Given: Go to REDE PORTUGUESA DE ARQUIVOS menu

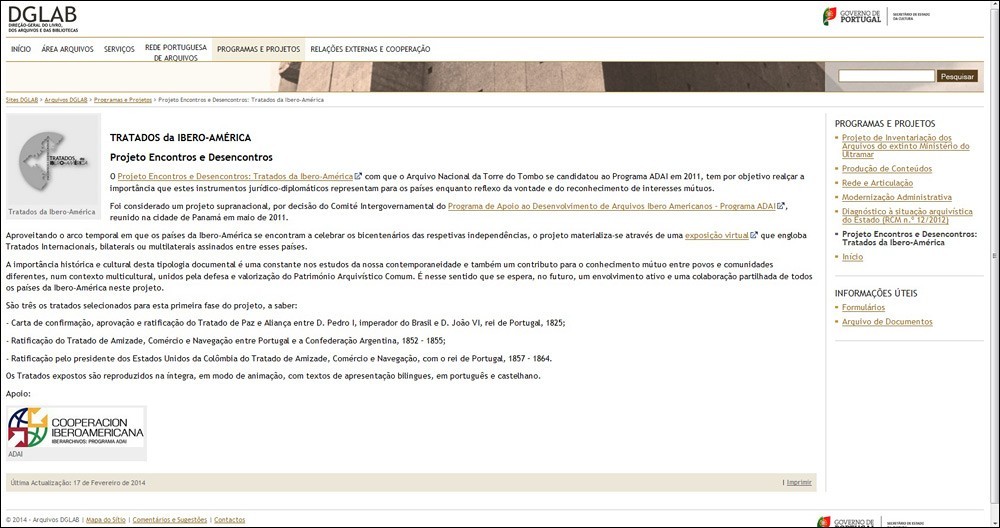Looking at the screenshot, I should tap(175, 53).
